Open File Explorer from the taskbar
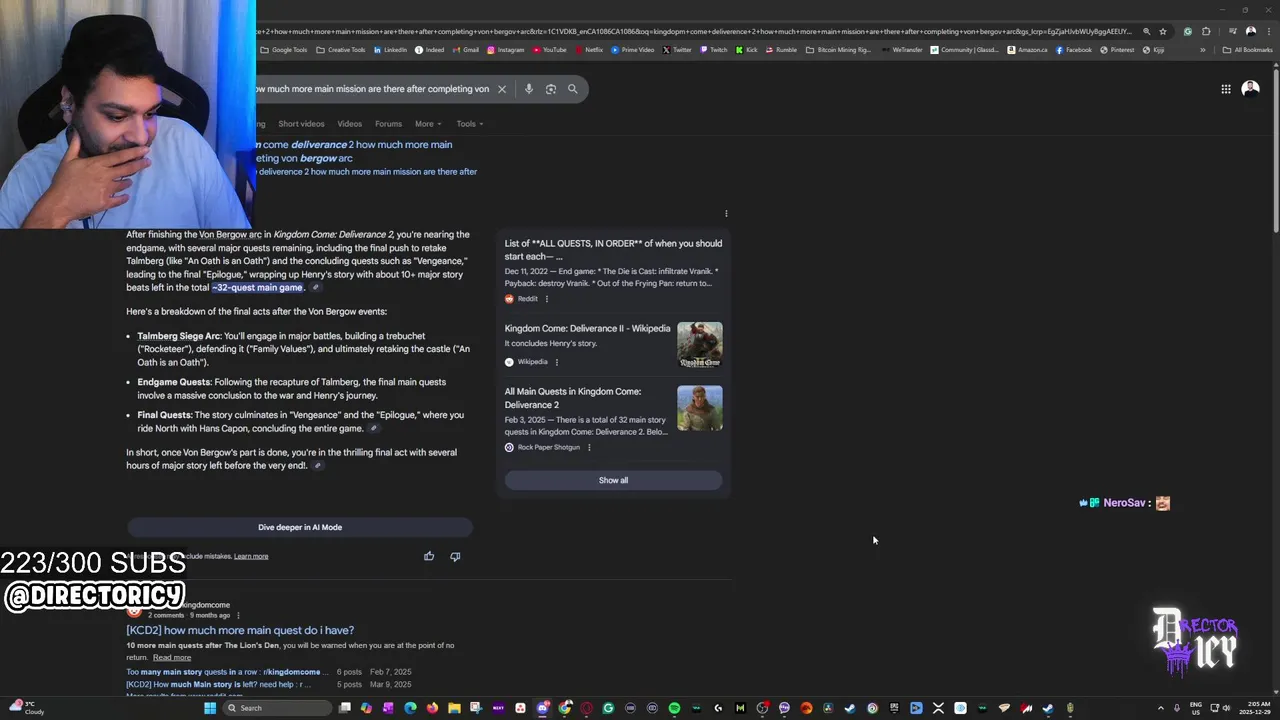Screen dimensions: 1280x720 [454, 708]
